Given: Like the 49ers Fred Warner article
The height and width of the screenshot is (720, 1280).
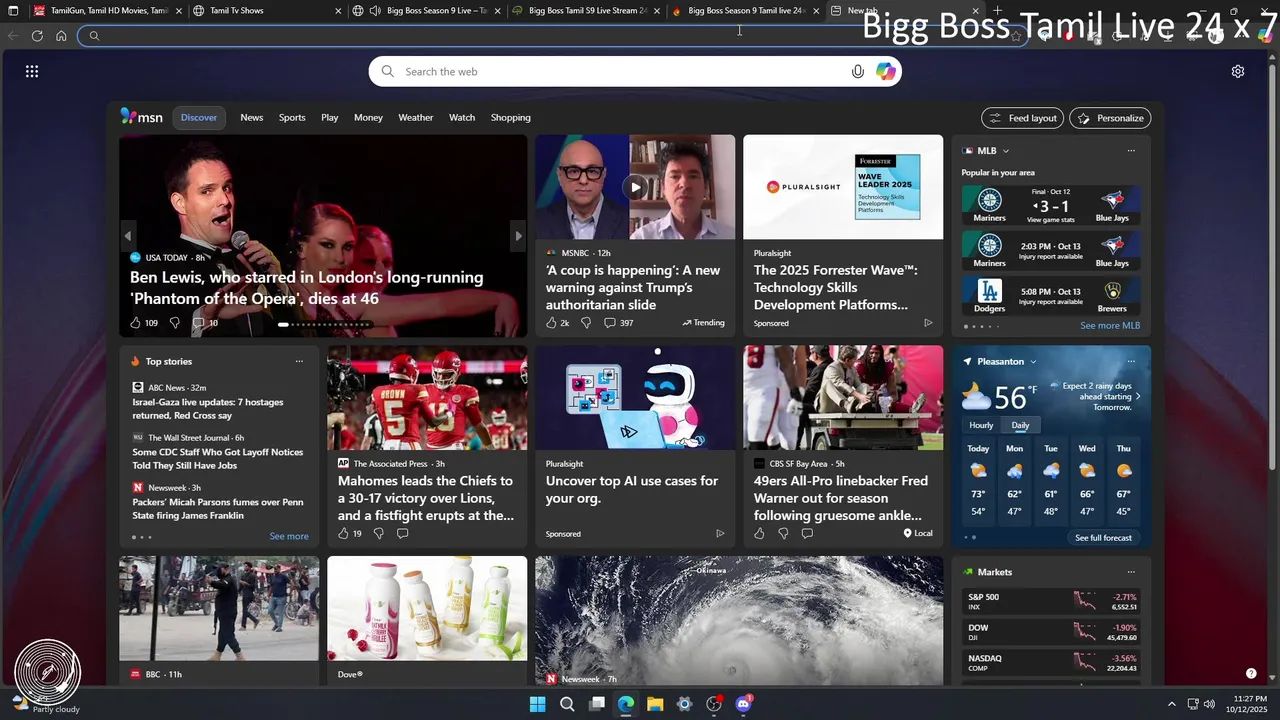Looking at the screenshot, I should tap(759, 534).
